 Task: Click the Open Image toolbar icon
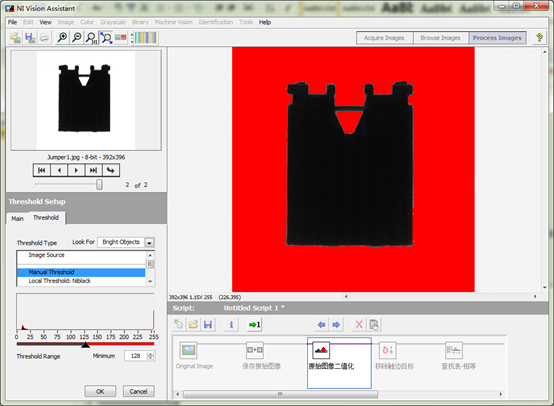click(15, 37)
